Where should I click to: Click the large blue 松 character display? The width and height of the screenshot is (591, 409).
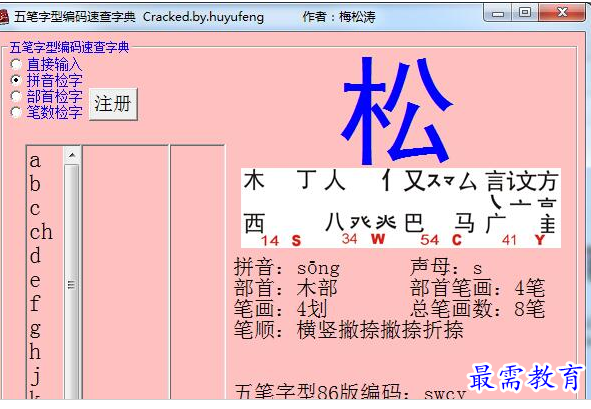[398, 110]
